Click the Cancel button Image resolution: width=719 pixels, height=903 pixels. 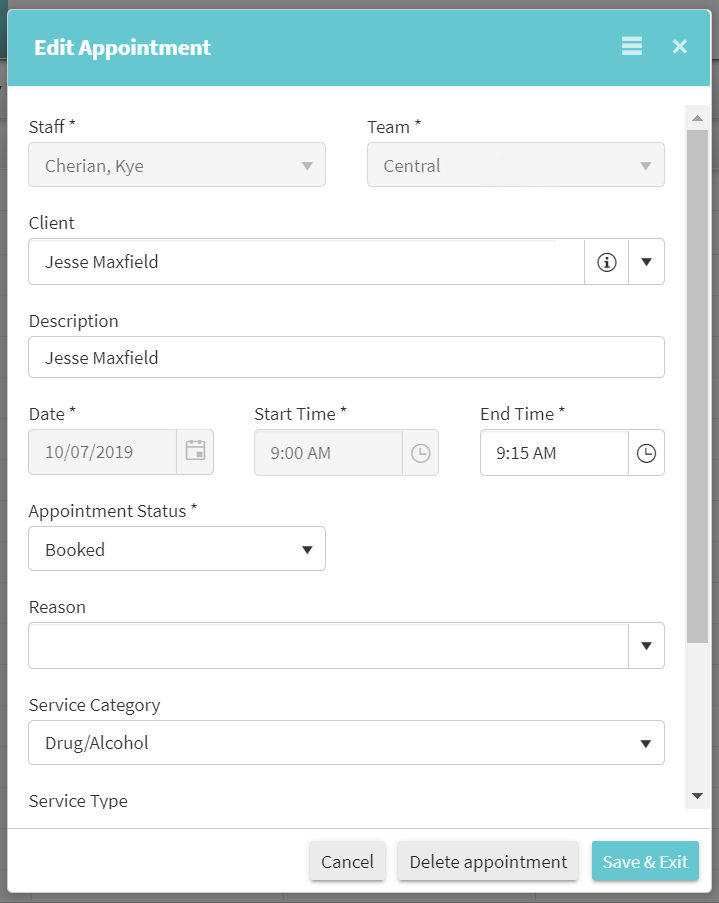[347, 861]
